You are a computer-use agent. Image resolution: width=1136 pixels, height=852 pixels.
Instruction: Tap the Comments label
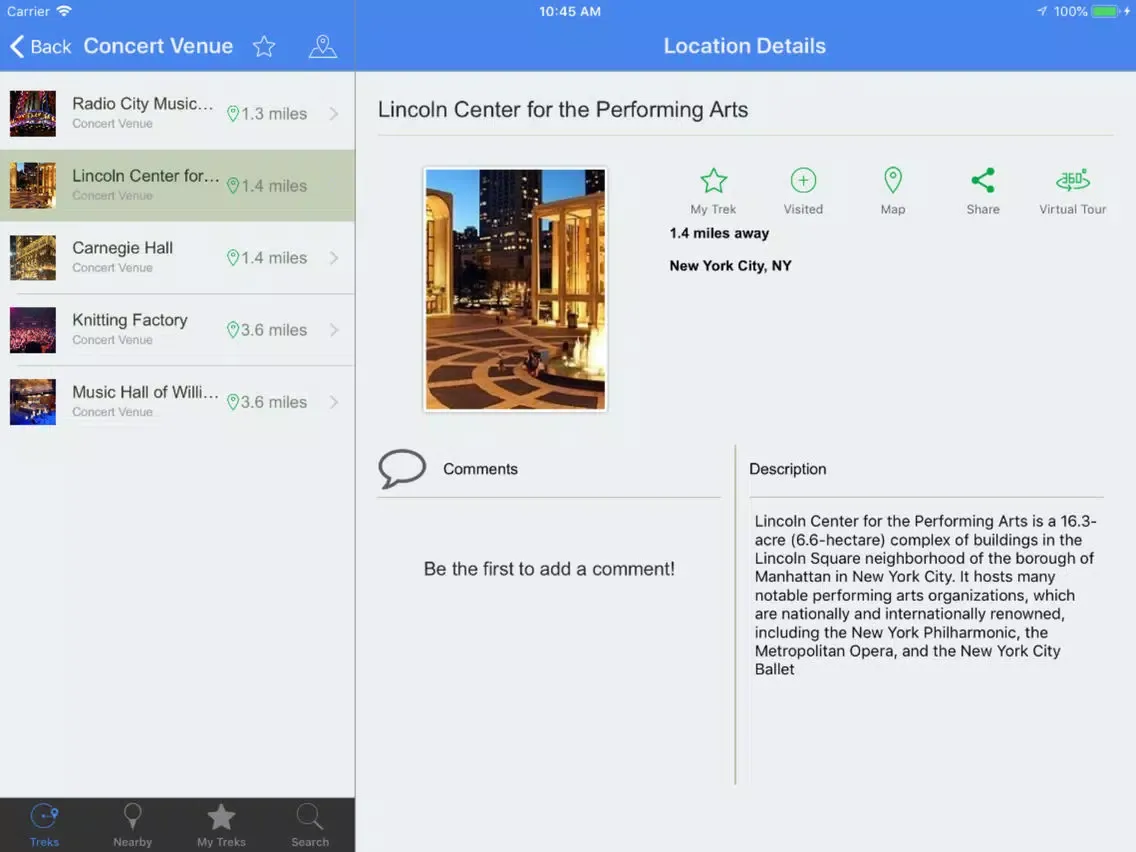(480, 469)
